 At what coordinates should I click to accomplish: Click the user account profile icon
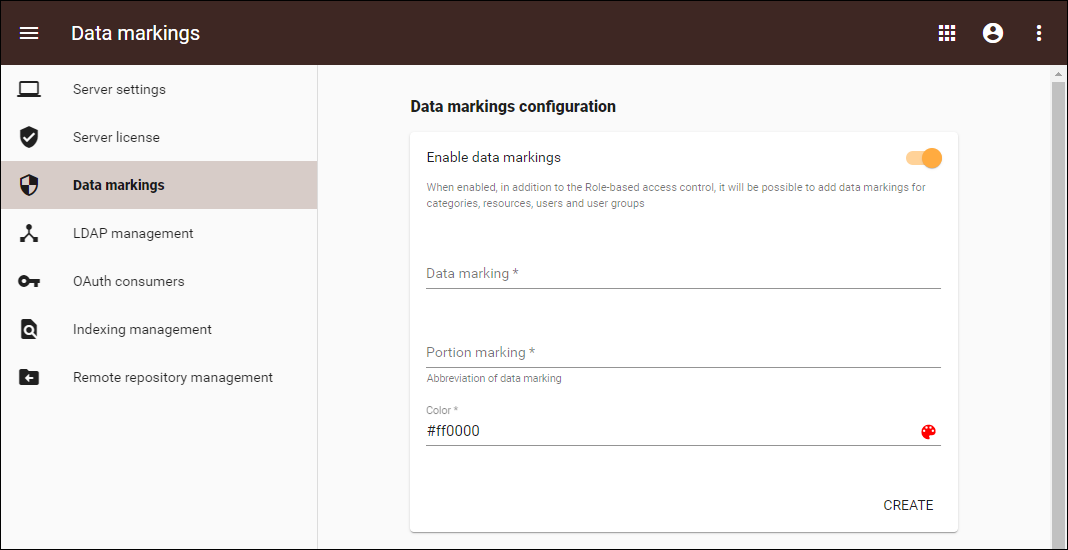click(993, 33)
